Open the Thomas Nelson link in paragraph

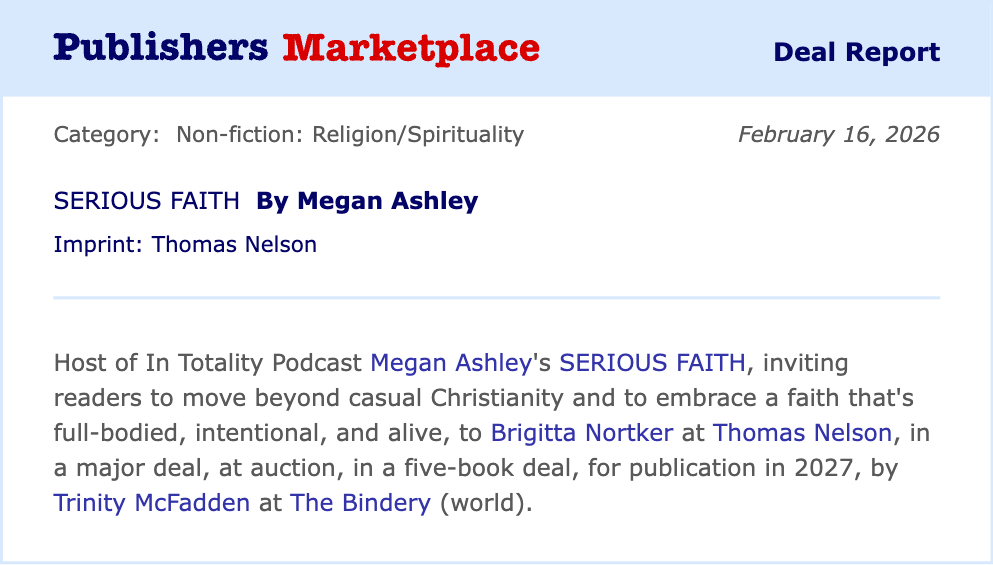(802, 433)
